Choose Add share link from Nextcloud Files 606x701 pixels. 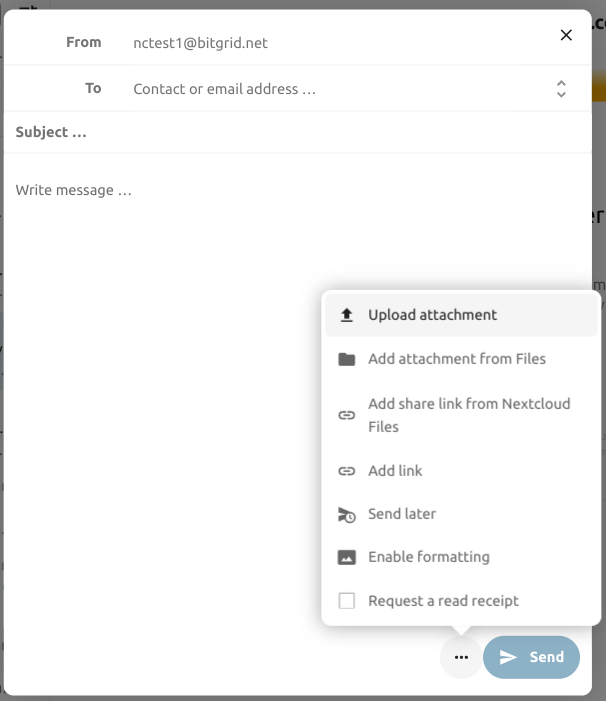(468, 415)
